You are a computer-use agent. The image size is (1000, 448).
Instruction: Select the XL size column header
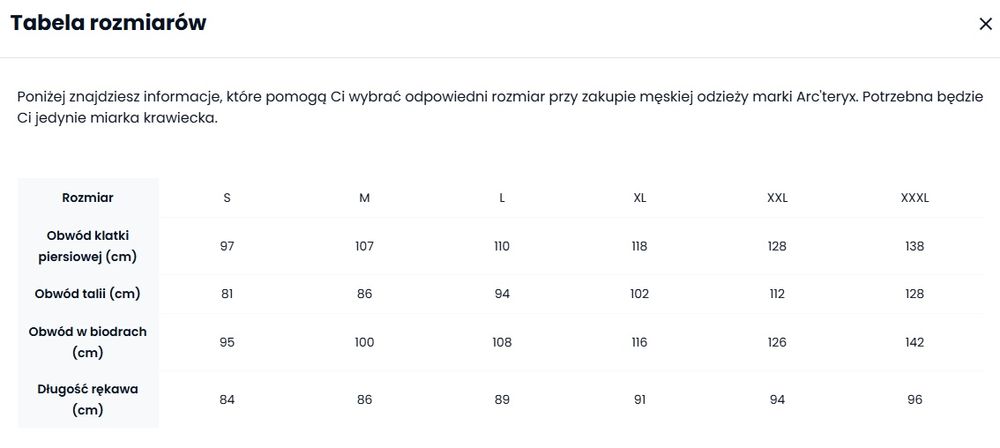pyautogui.click(x=640, y=198)
